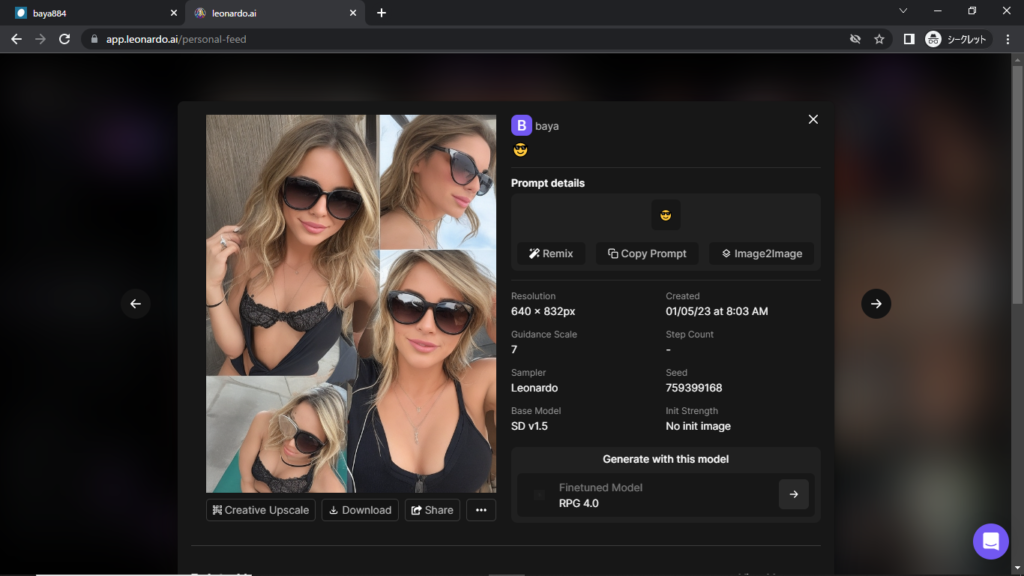Share this generated image
The image size is (1024, 576).
[432, 510]
